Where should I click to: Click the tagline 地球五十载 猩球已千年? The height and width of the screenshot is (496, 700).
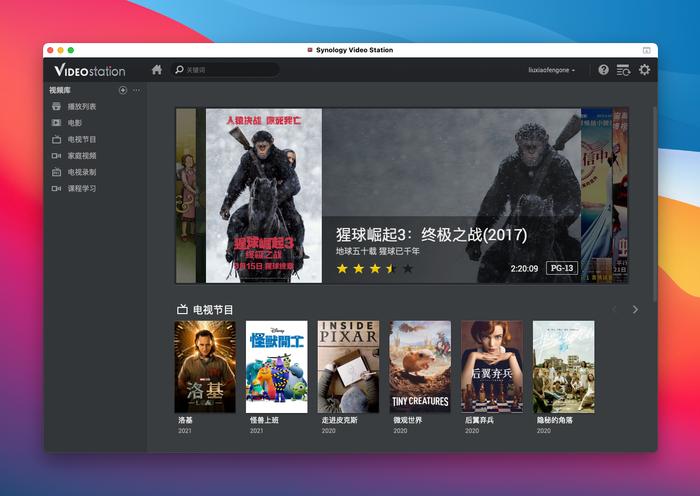pyautogui.click(x=378, y=251)
